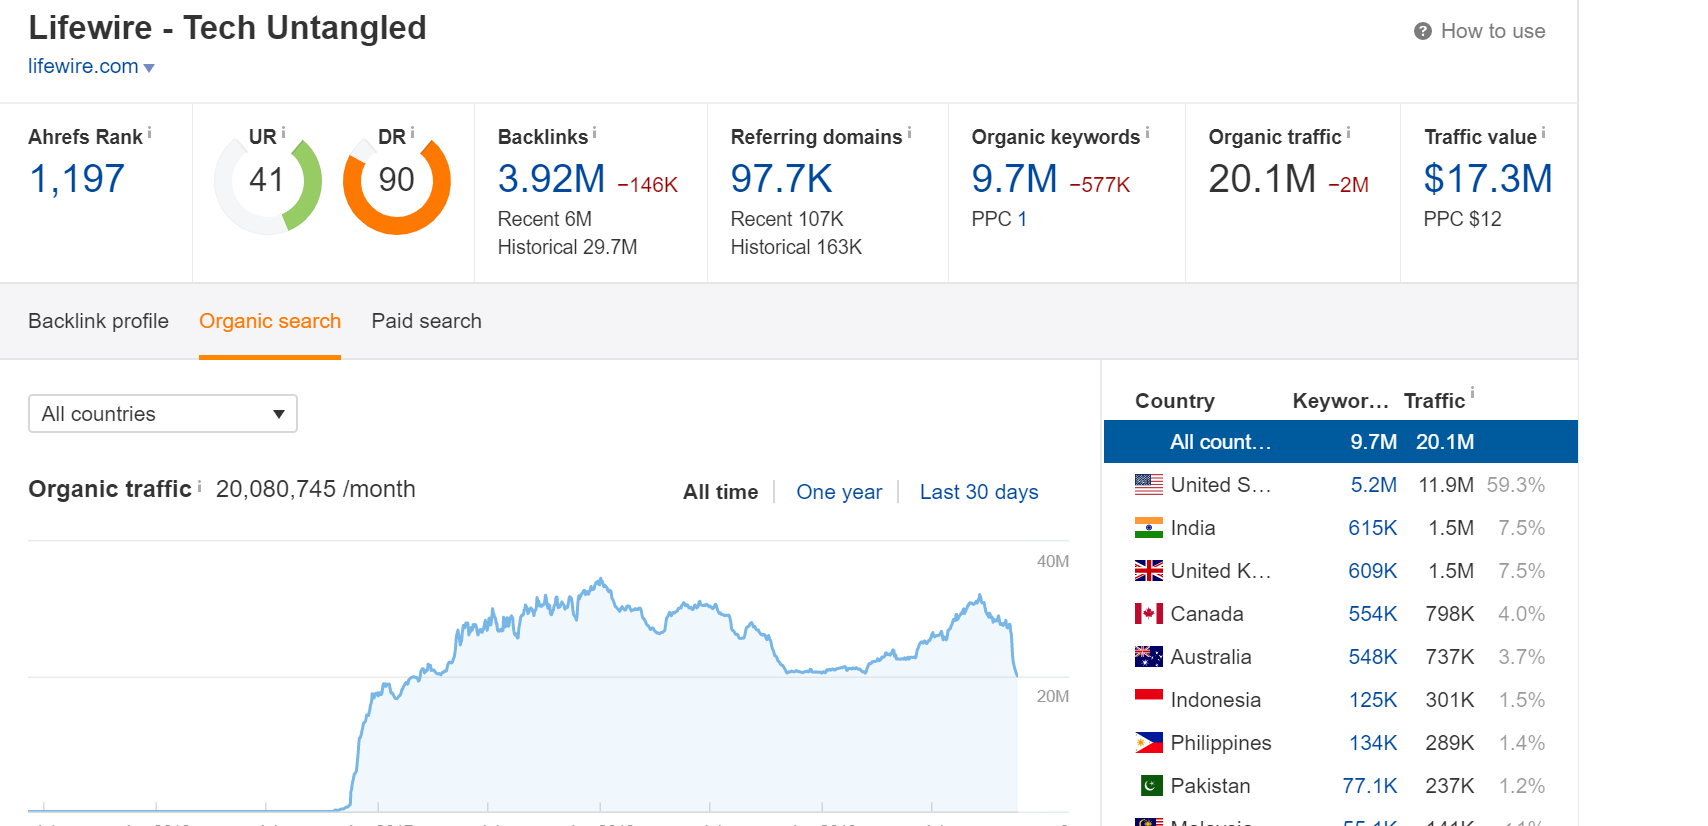This screenshot has height=826, width=1708.
Task: Open the Backlinks count 3.92M
Action: click(552, 179)
